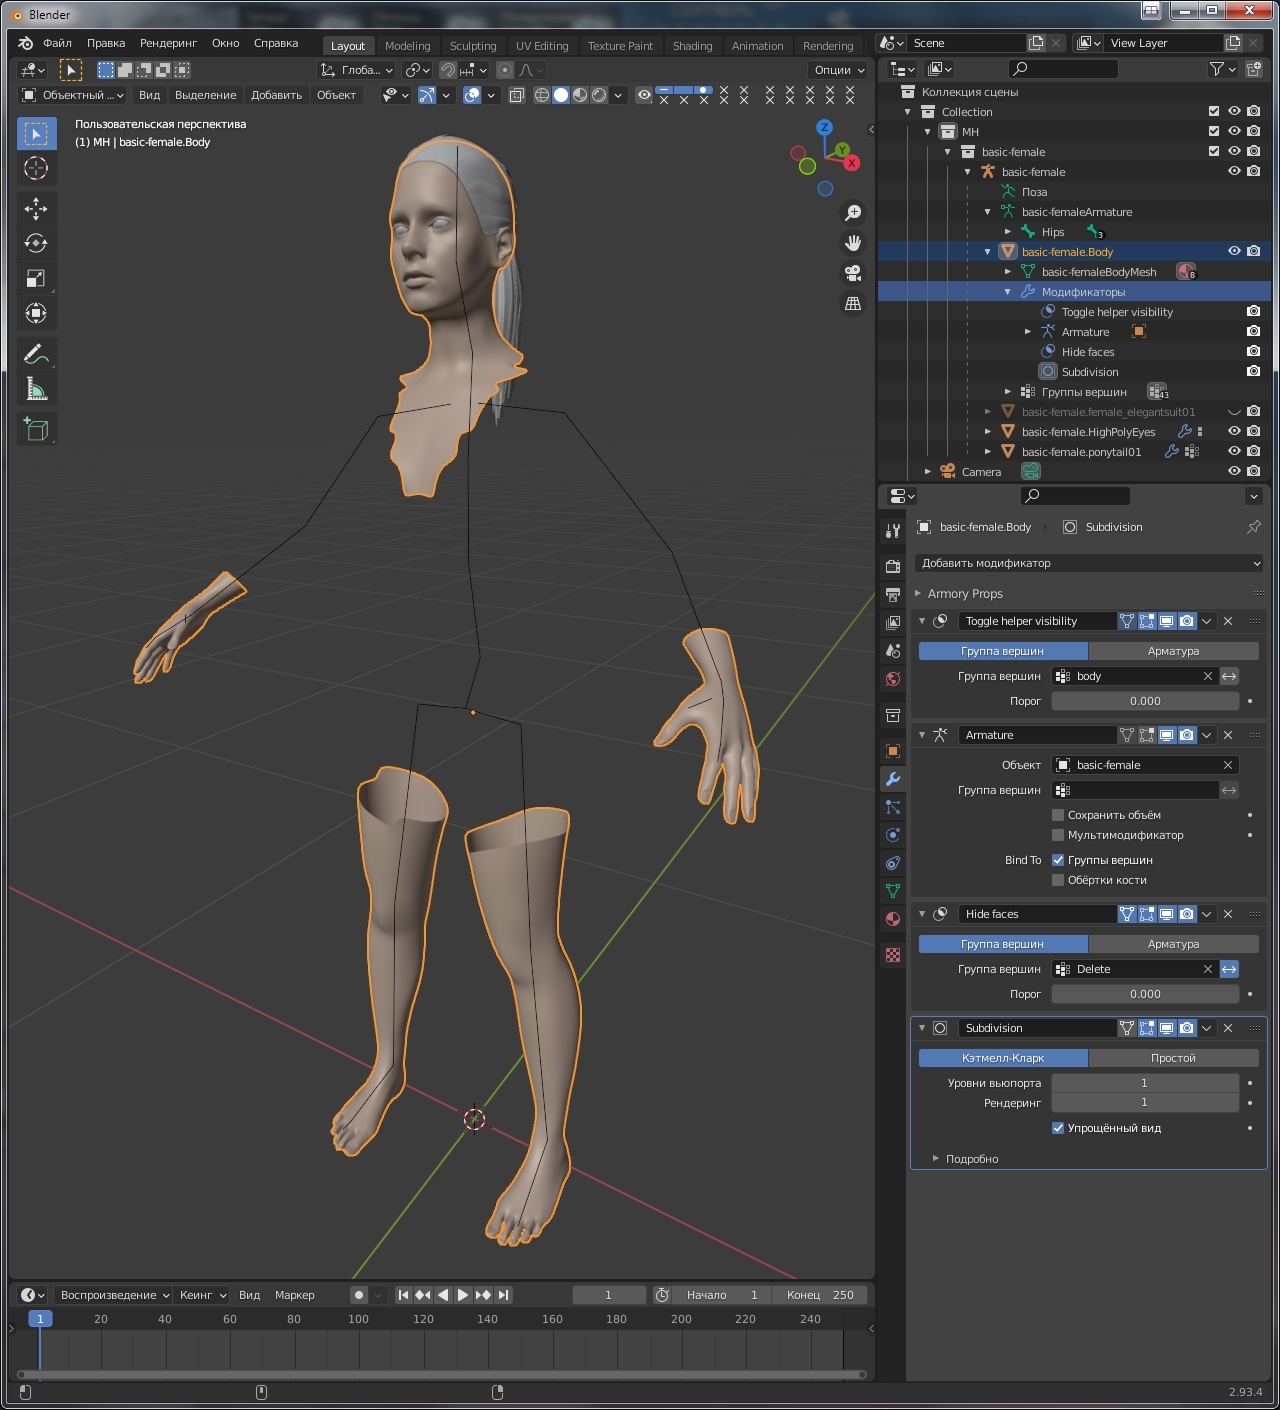Activate the Move tool
Image resolution: width=1280 pixels, height=1410 pixels.
36,208
